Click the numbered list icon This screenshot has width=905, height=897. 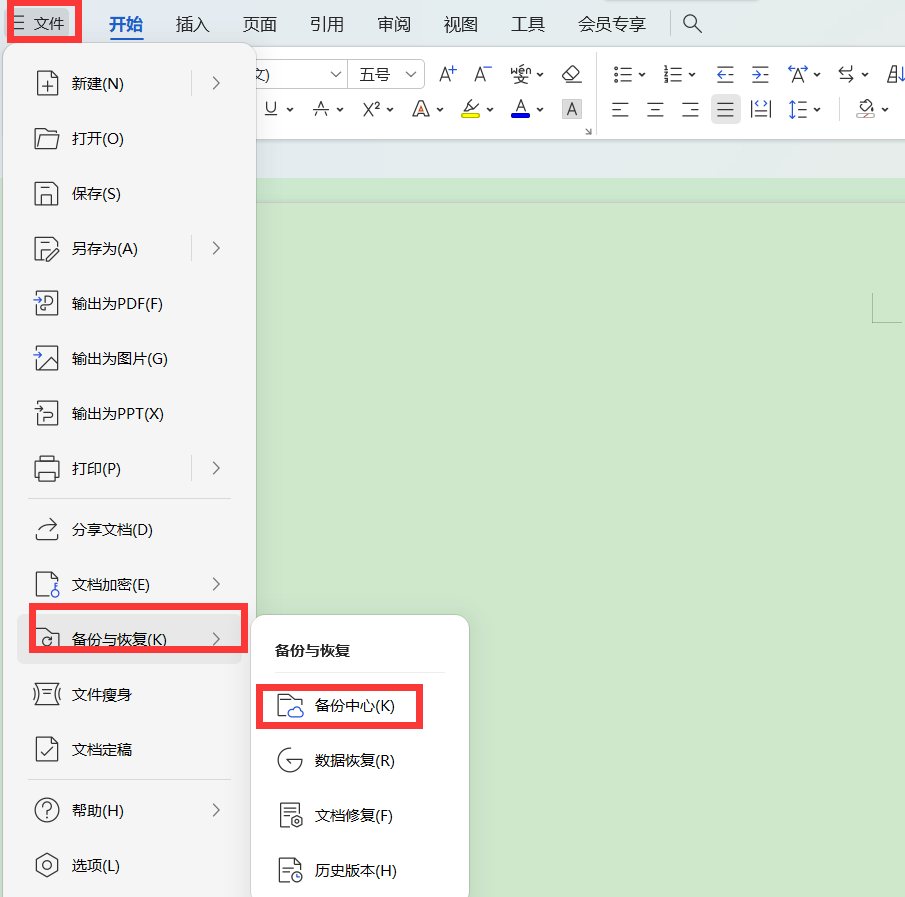coord(672,74)
